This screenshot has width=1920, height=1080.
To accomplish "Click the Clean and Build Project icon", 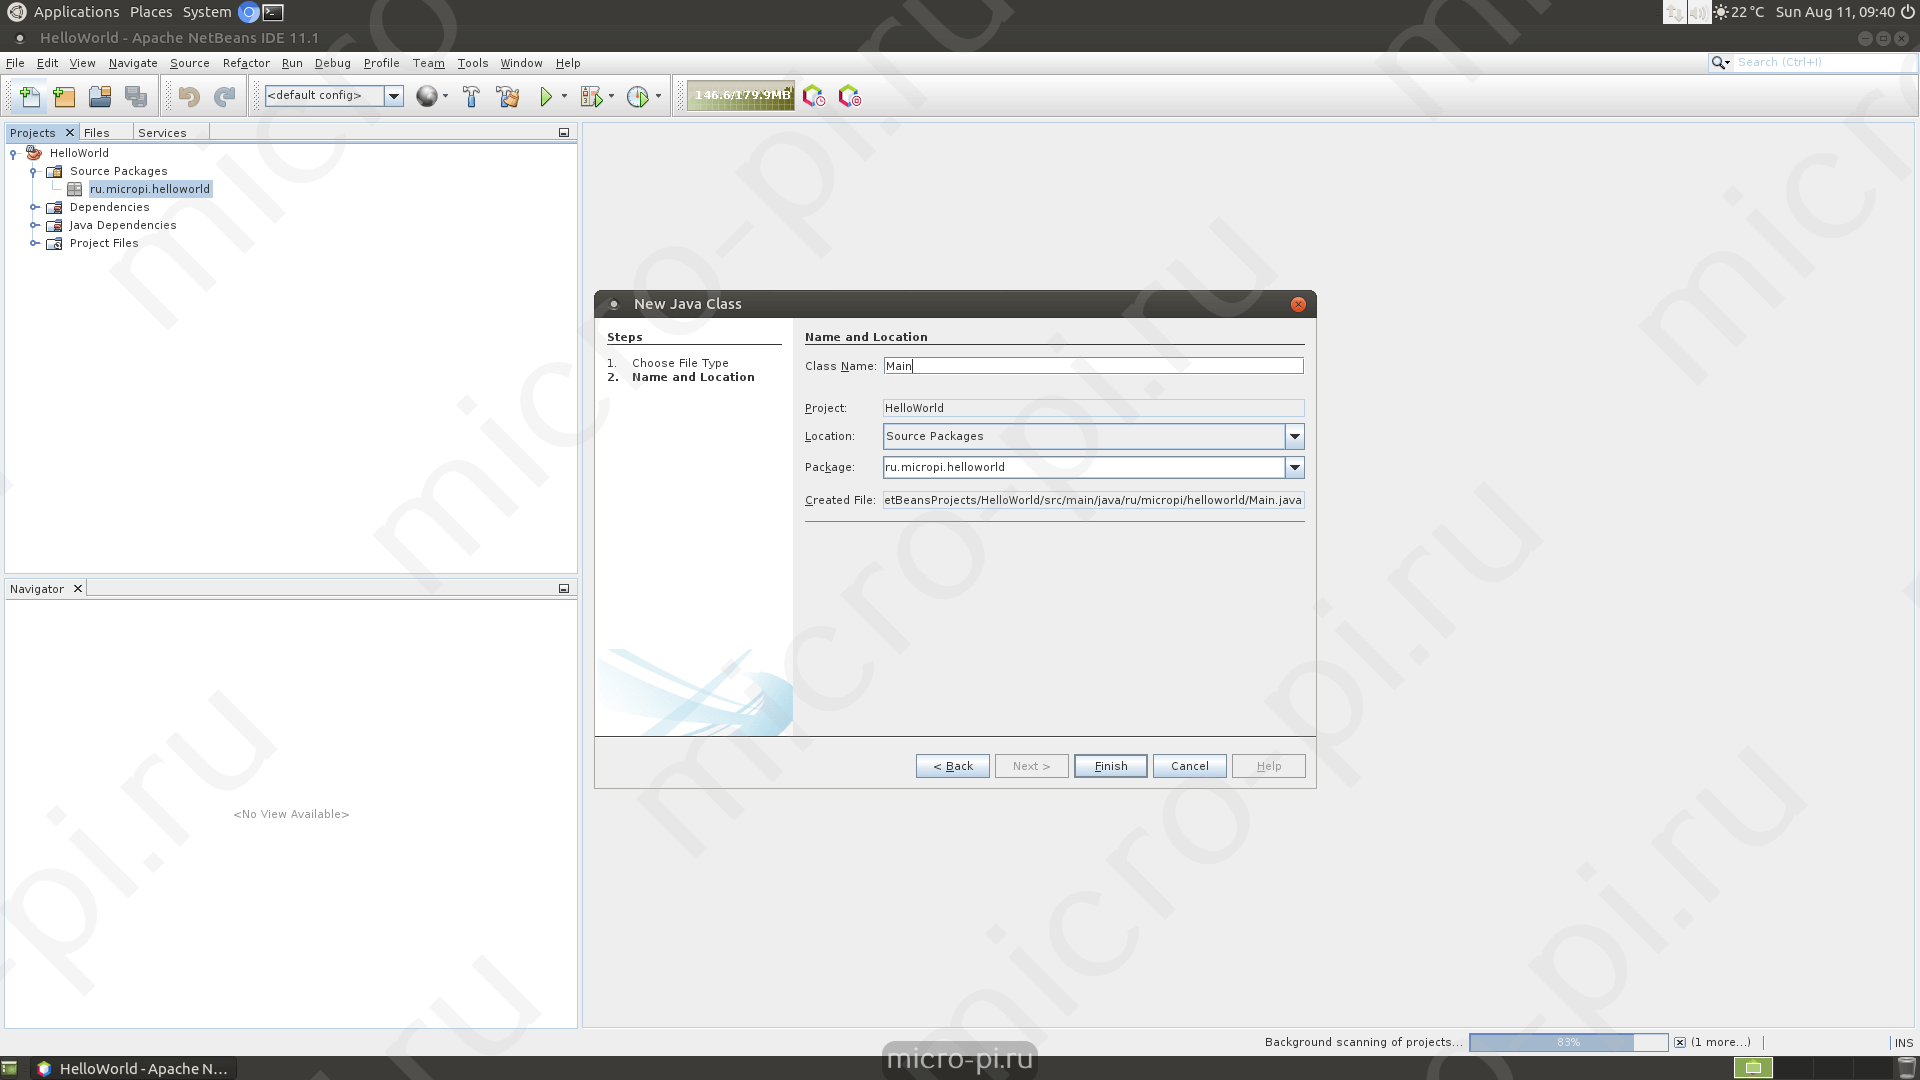I will click(x=508, y=97).
